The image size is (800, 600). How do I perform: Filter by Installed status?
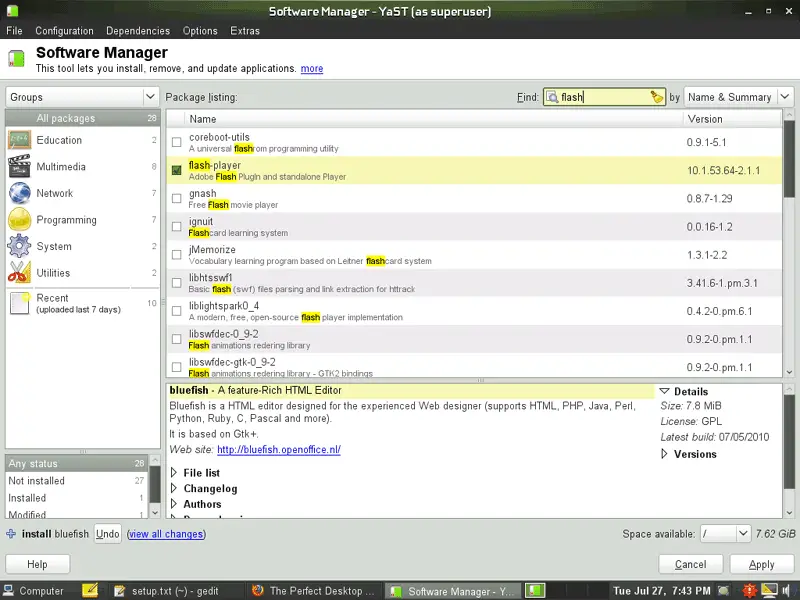pyautogui.click(x=77, y=498)
